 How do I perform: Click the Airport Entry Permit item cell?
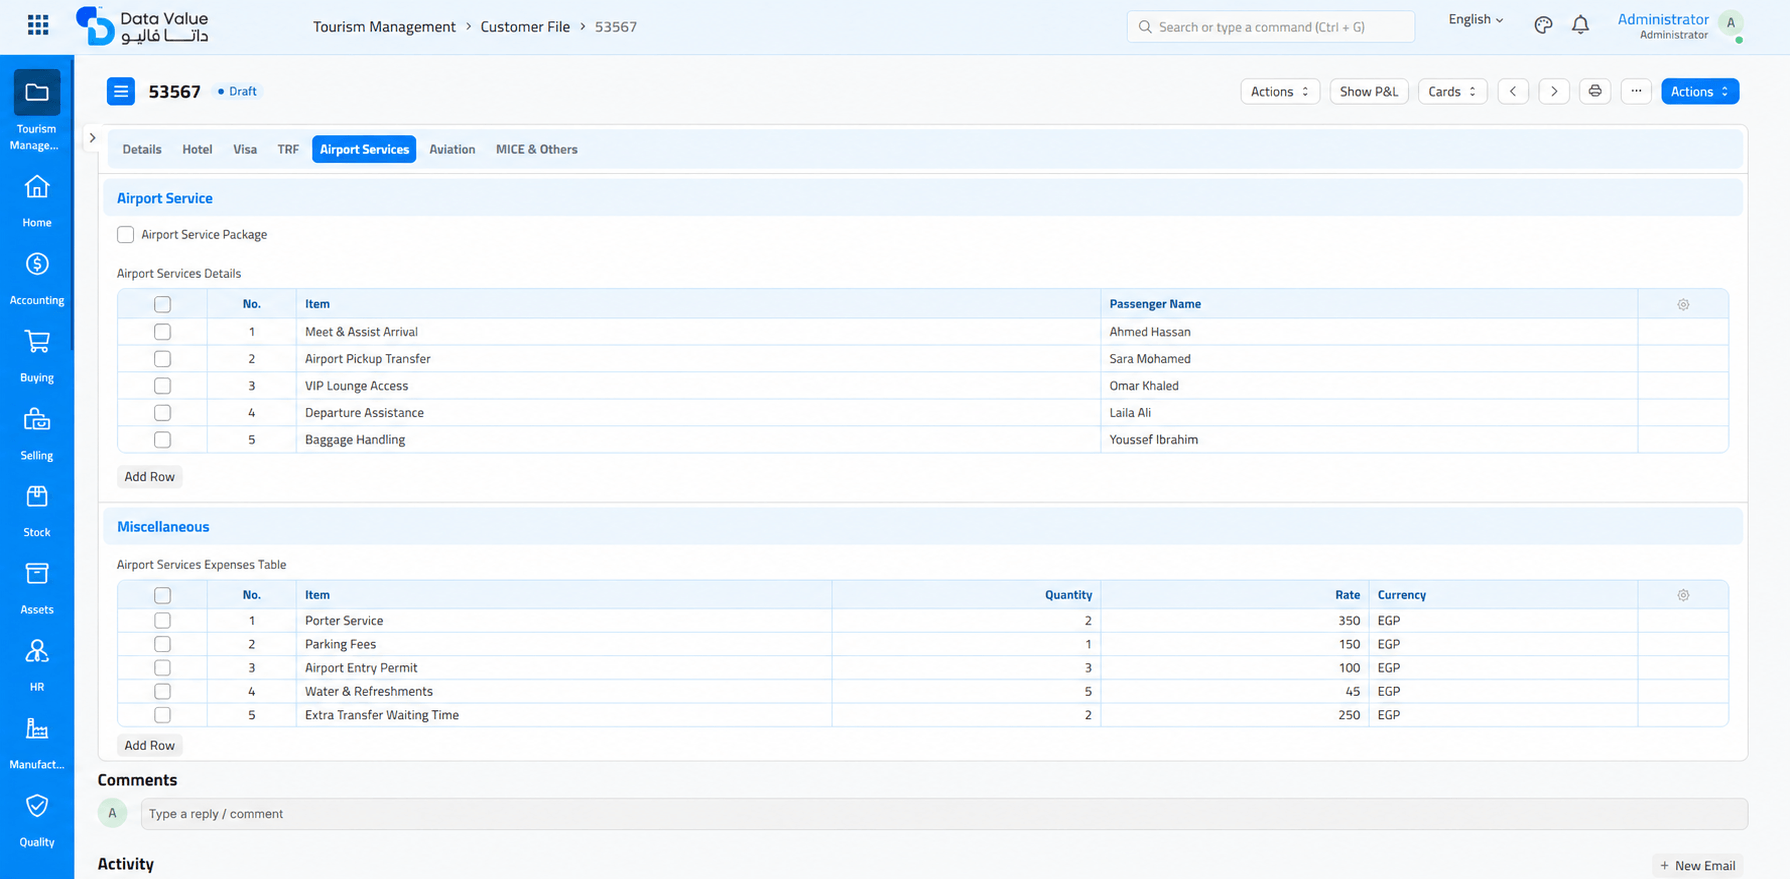tap(564, 668)
